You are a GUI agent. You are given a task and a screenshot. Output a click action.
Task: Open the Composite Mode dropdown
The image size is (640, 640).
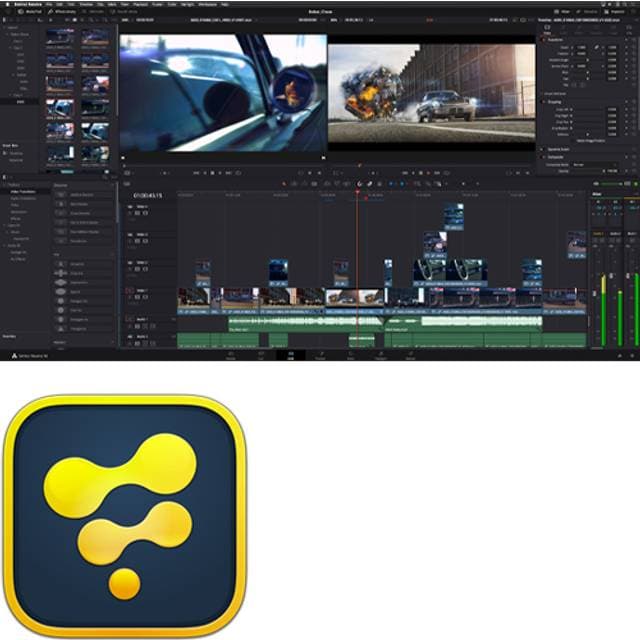point(594,164)
